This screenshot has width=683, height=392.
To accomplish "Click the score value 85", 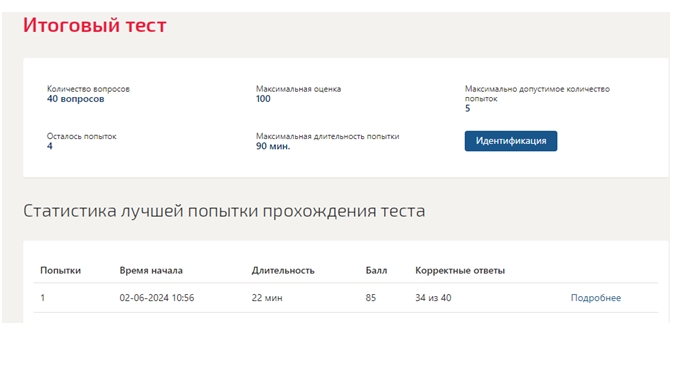I will pyautogui.click(x=371, y=298).
